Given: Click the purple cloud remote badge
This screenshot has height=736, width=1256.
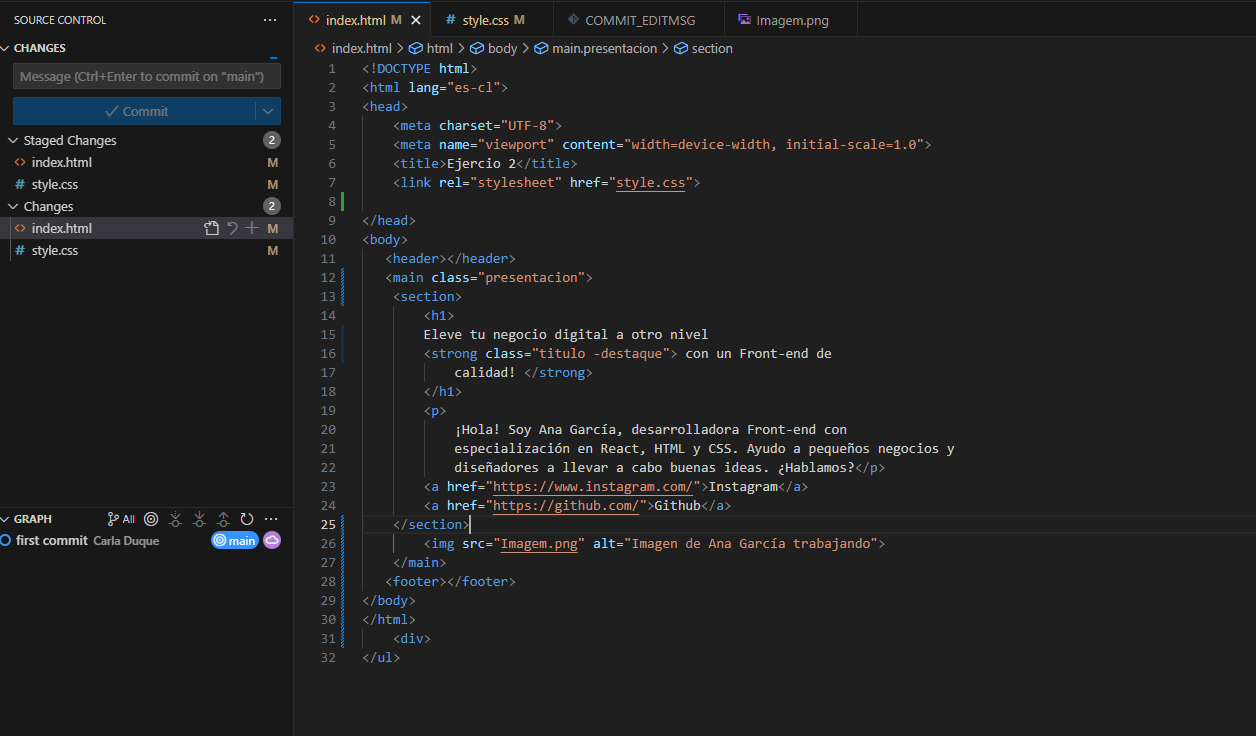Looking at the screenshot, I should tap(272, 540).
